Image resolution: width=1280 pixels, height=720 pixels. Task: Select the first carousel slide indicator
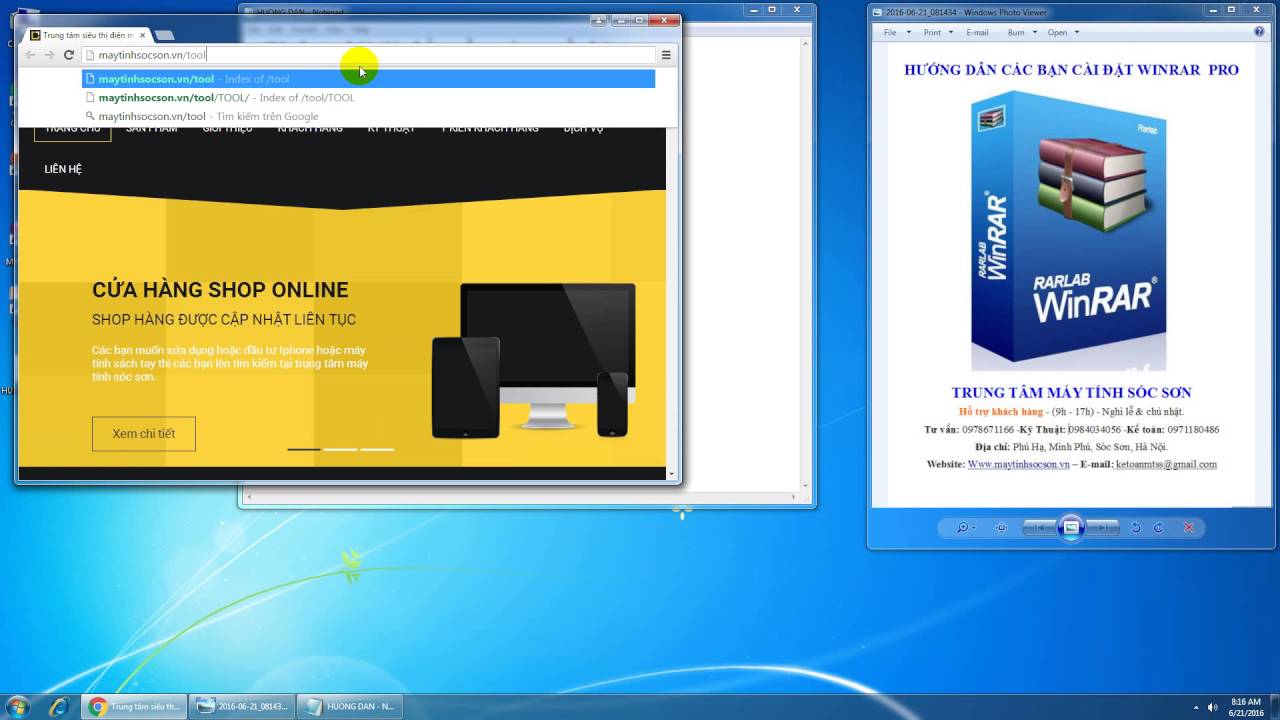tap(304, 449)
